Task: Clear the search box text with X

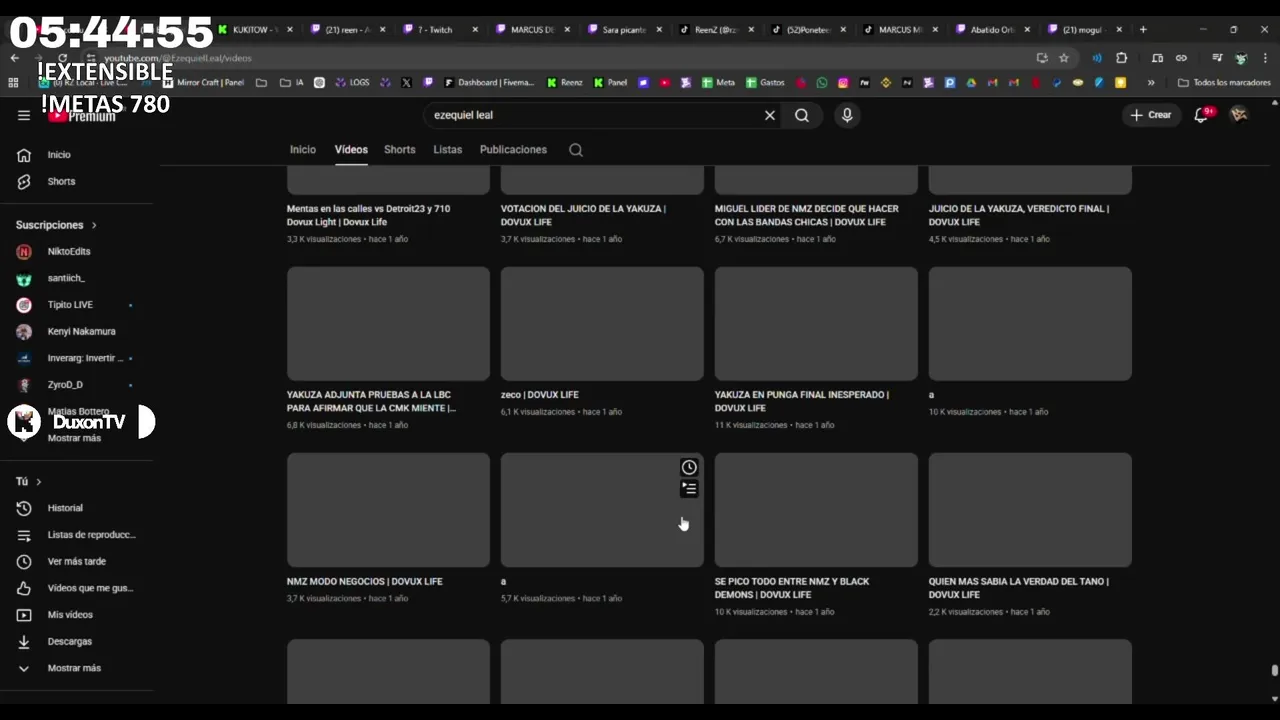Action: click(x=770, y=115)
